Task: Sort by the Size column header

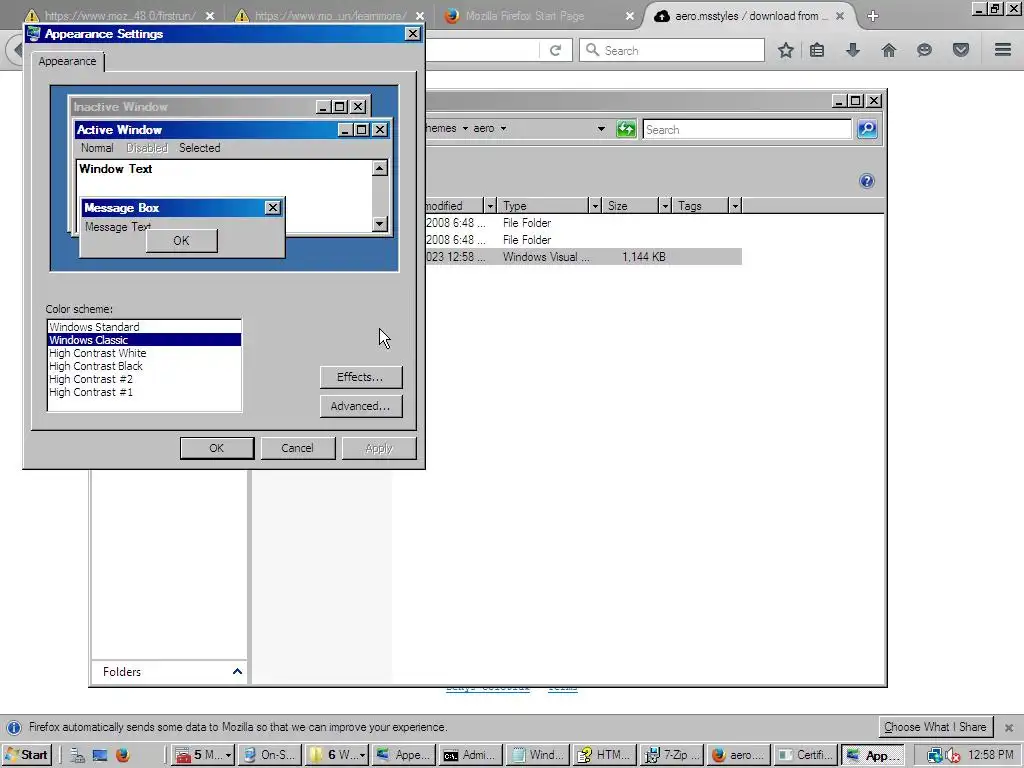Action: tap(630, 206)
